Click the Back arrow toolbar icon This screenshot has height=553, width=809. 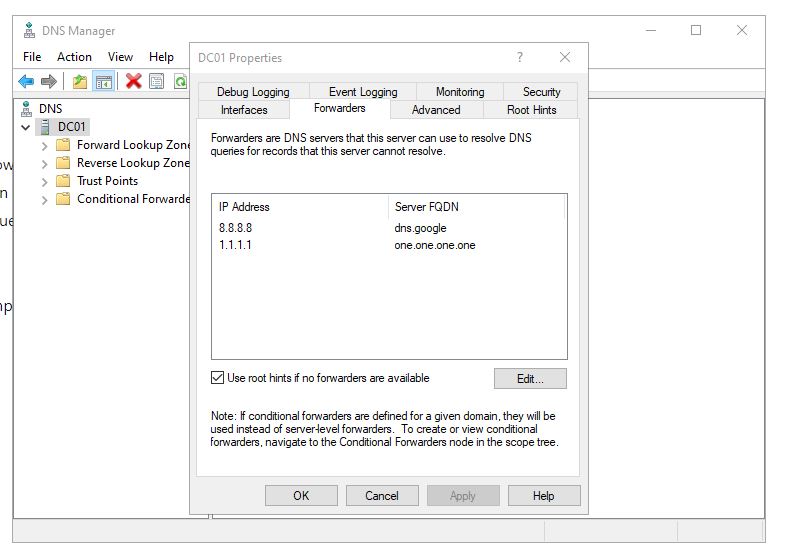click(x=26, y=81)
